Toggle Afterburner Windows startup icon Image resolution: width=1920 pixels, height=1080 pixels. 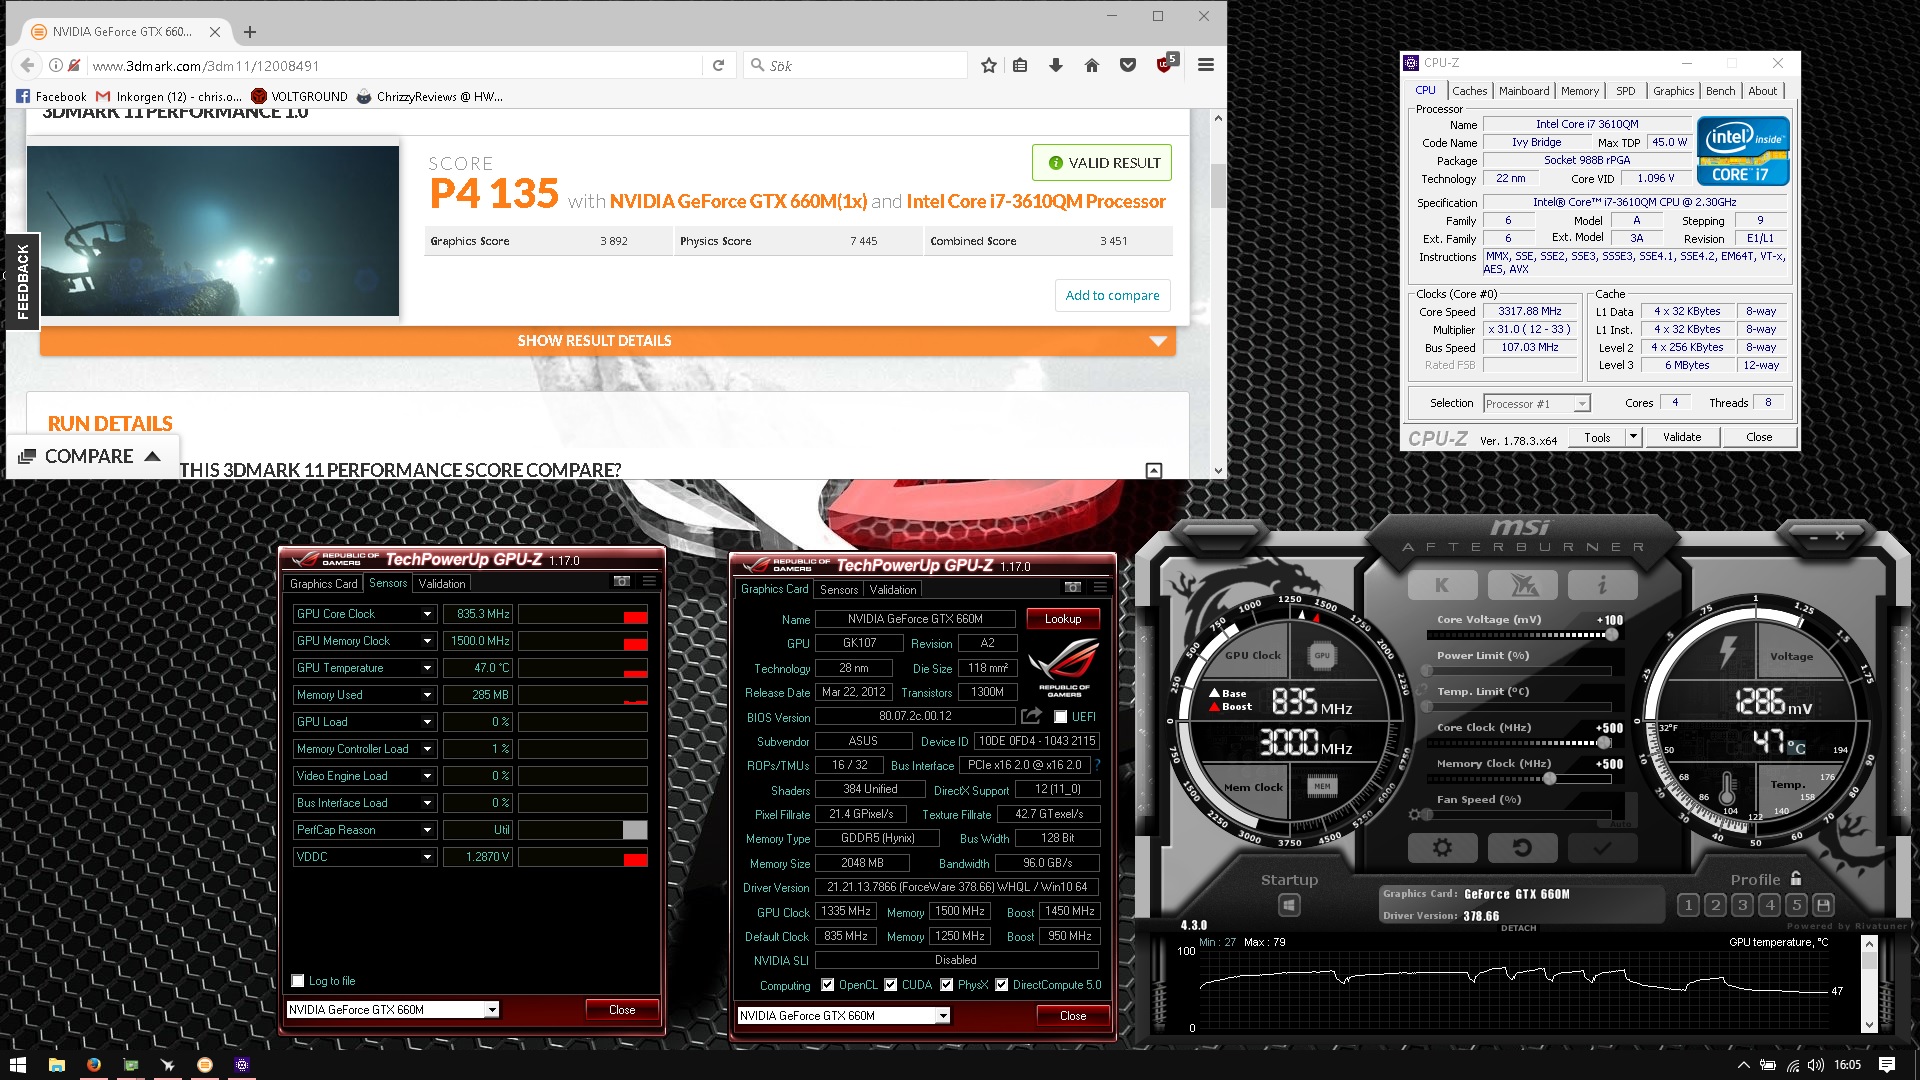pos(1289,905)
